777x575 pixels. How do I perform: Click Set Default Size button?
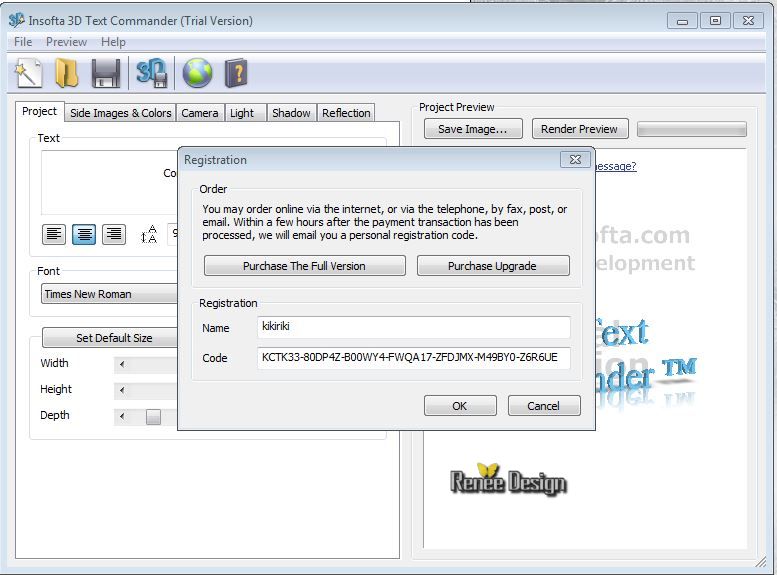[x=110, y=338]
